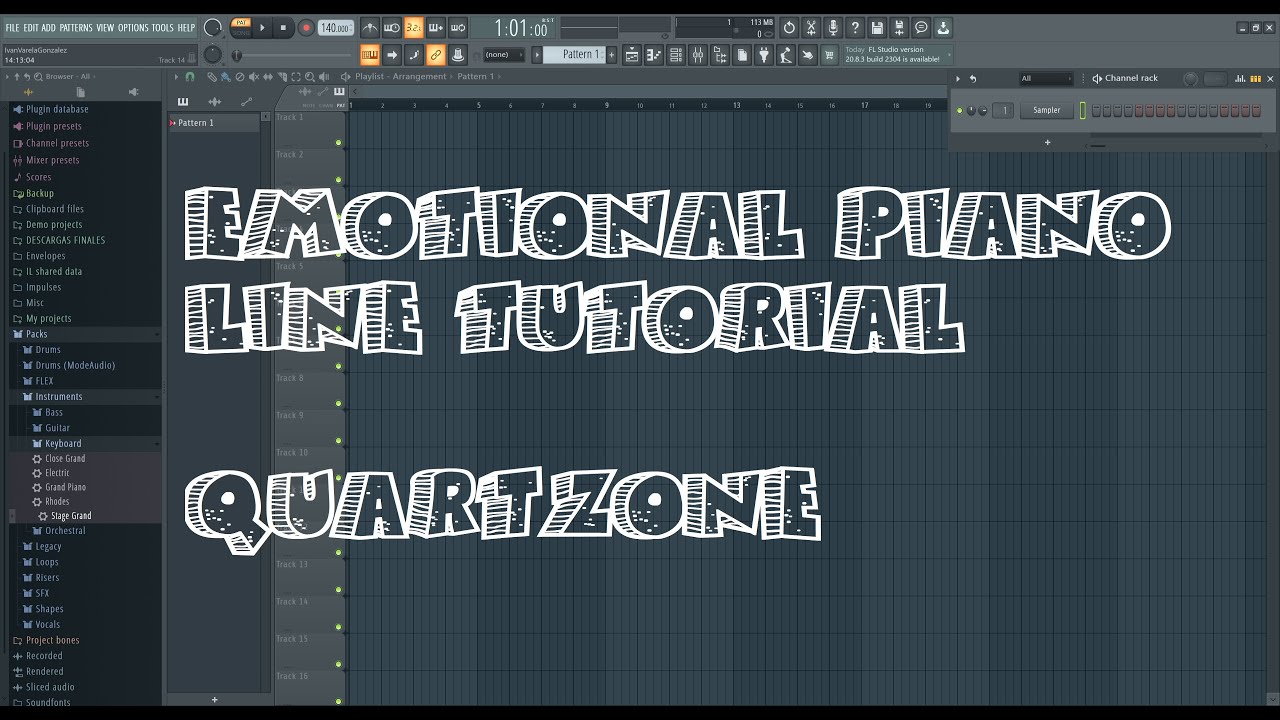Open the PATTERNS menu
1280x720 pixels.
[x=75, y=27]
